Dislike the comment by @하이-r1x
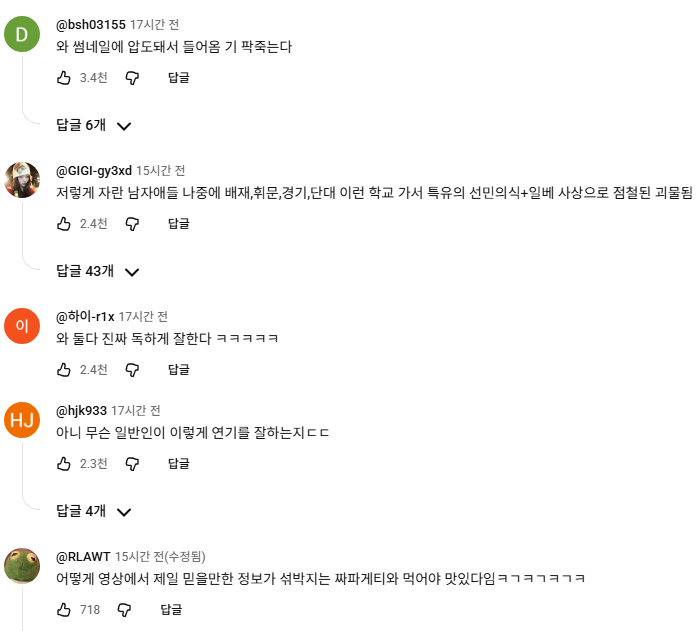Image resolution: width=700 pixels, height=631 pixels. [132, 370]
